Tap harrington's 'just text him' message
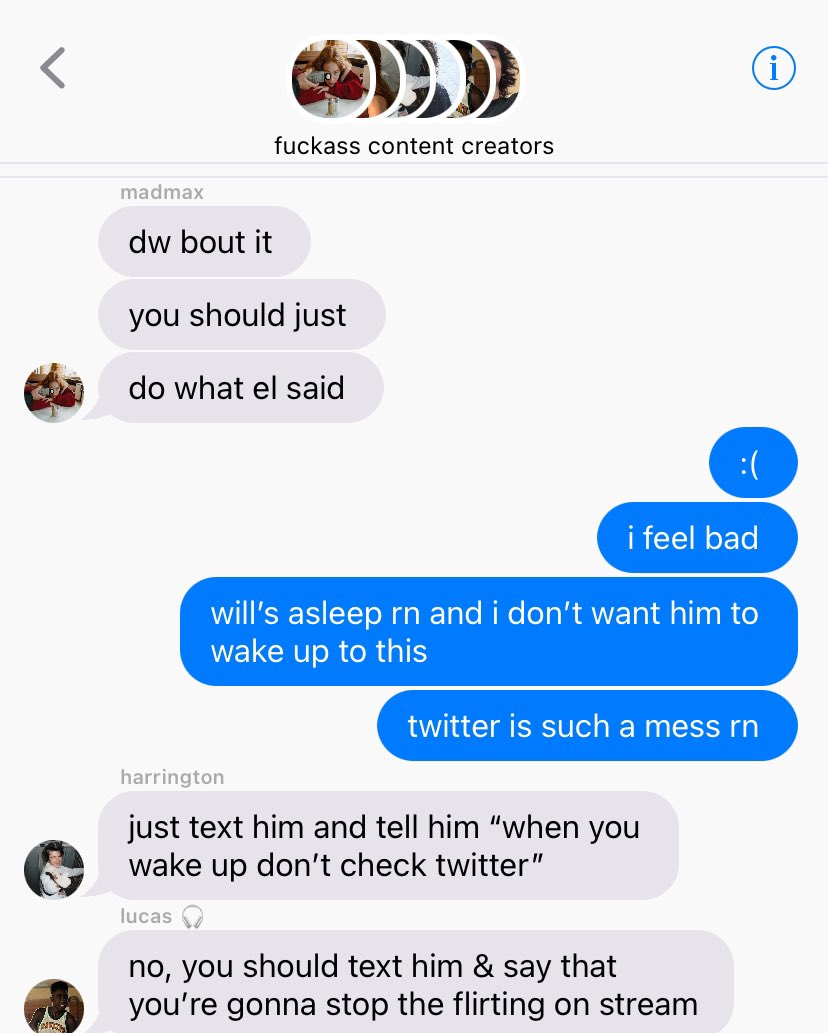 coord(388,846)
